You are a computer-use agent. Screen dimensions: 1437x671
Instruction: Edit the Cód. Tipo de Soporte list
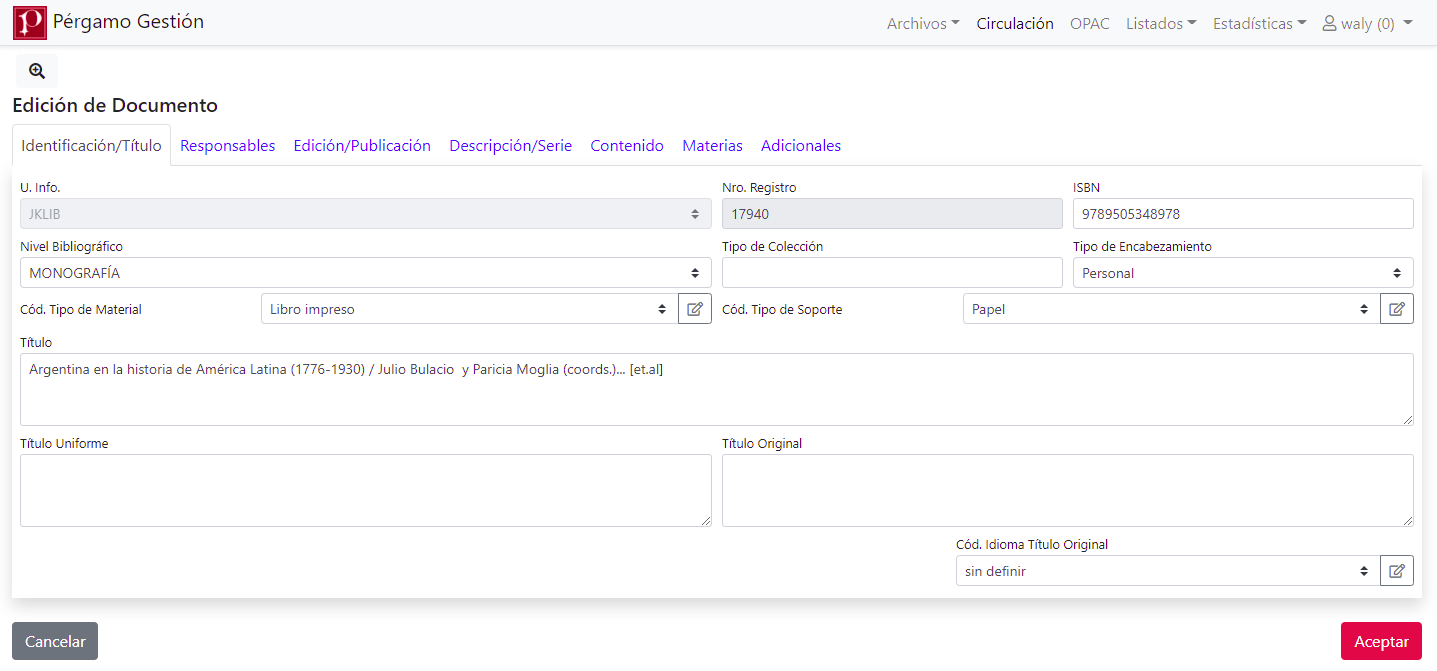1397,309
